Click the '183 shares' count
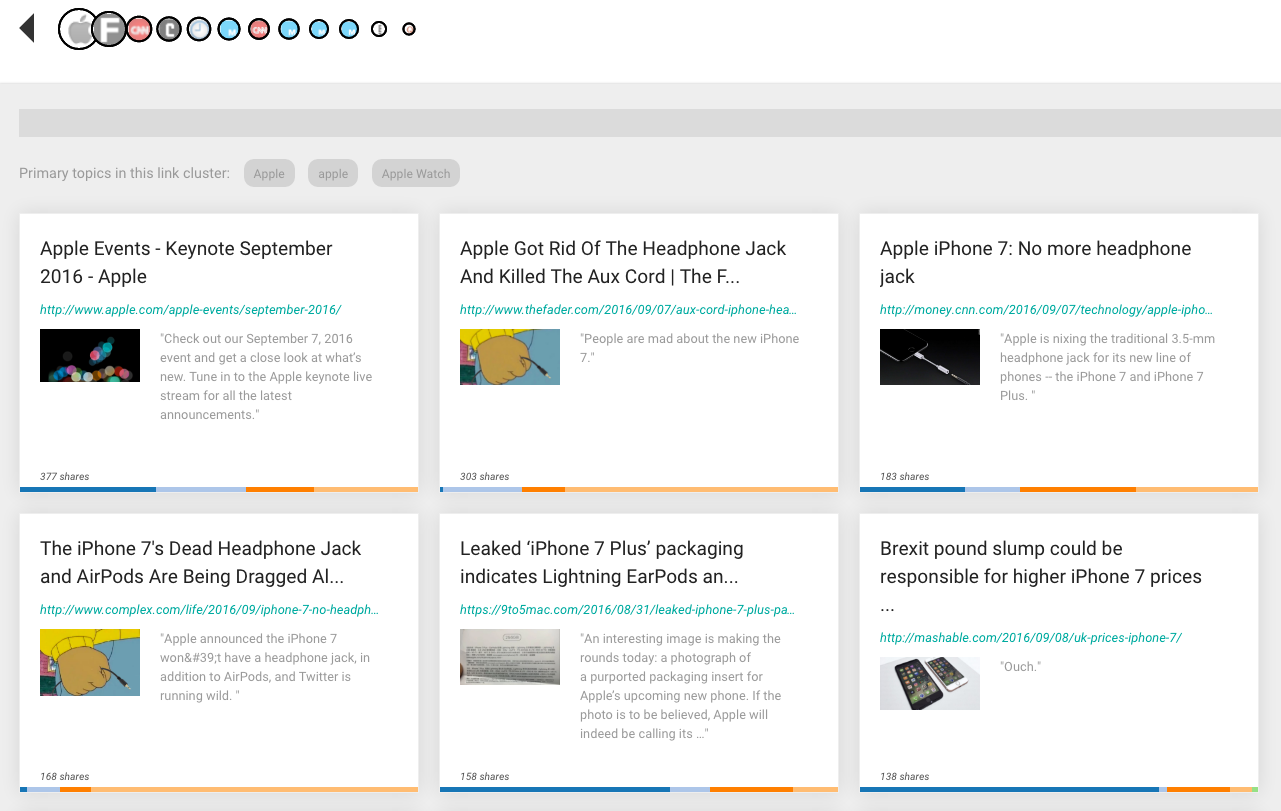The image size is (1281, 811). (905, 477)
